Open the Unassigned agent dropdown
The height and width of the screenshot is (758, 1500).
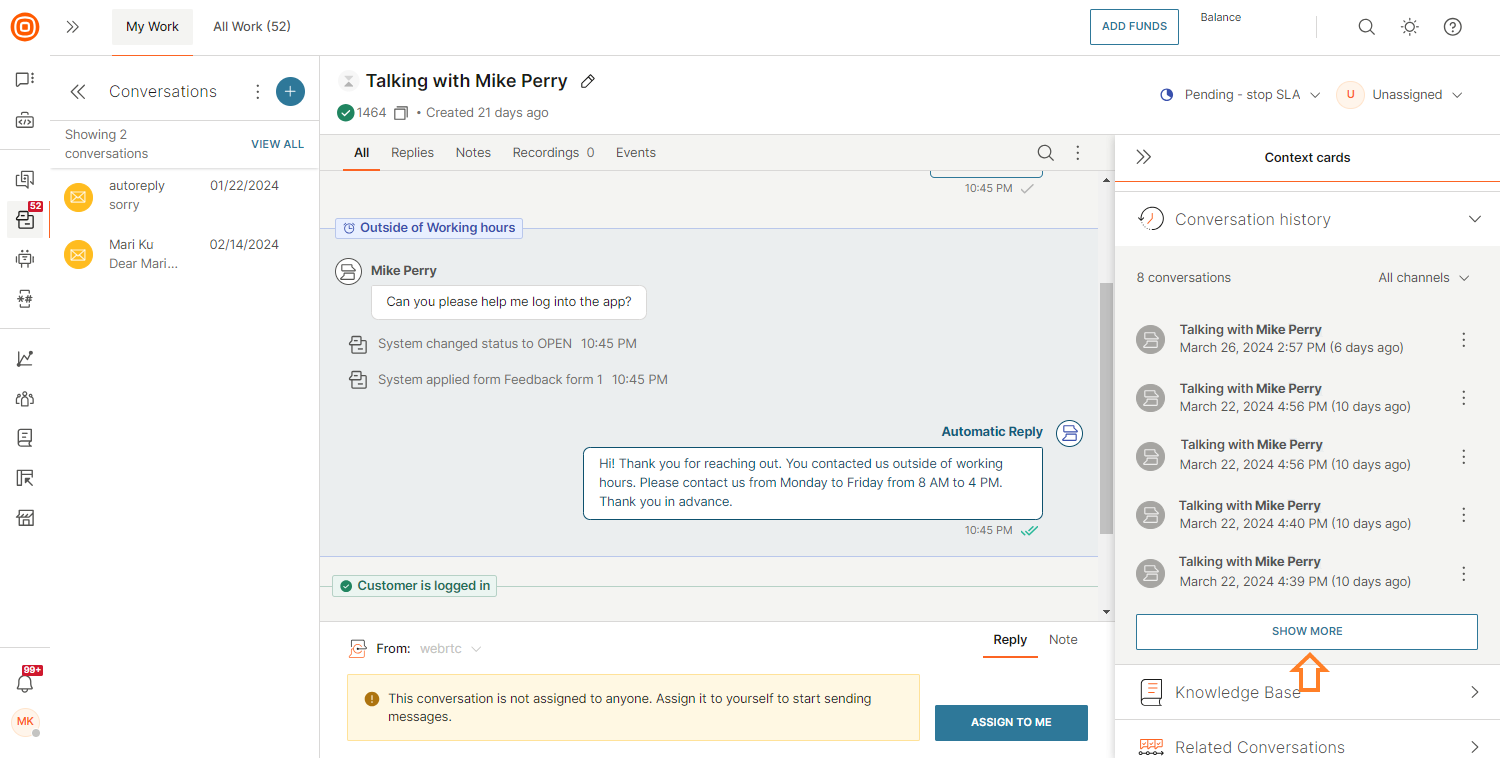(x=1400, y=95)
